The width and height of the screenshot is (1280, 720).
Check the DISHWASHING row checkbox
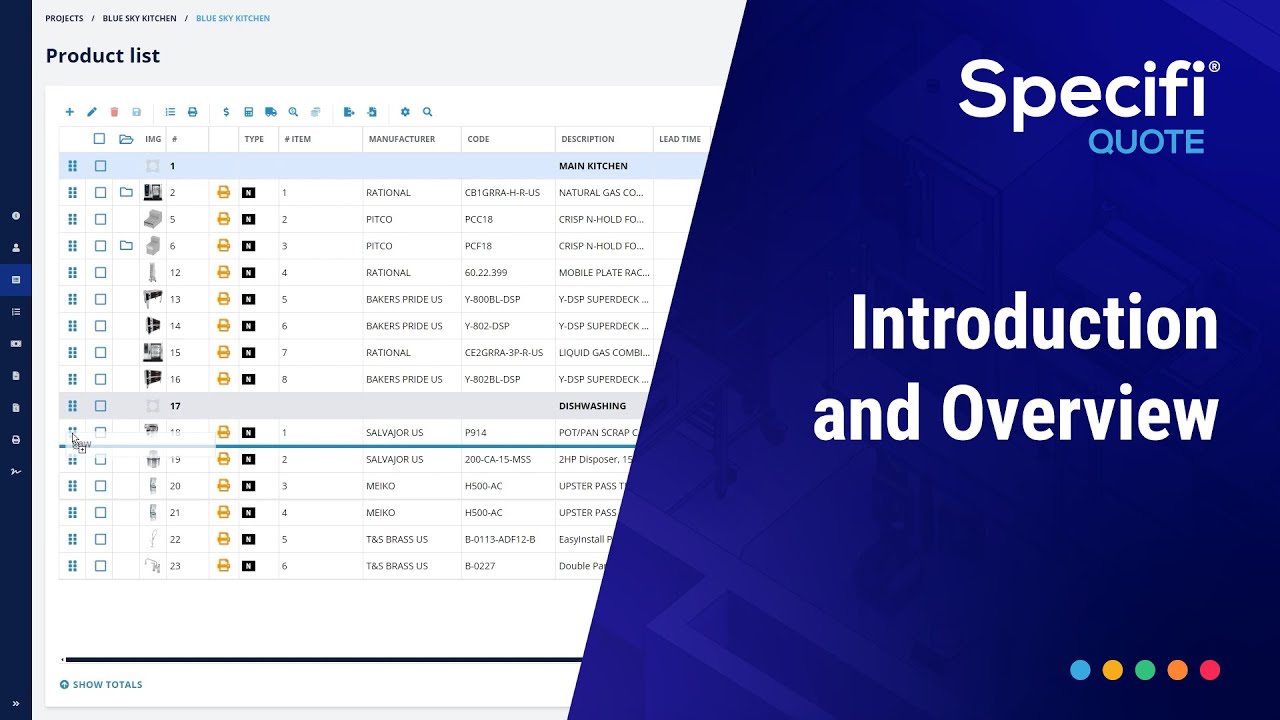click(x=100, y=406)
